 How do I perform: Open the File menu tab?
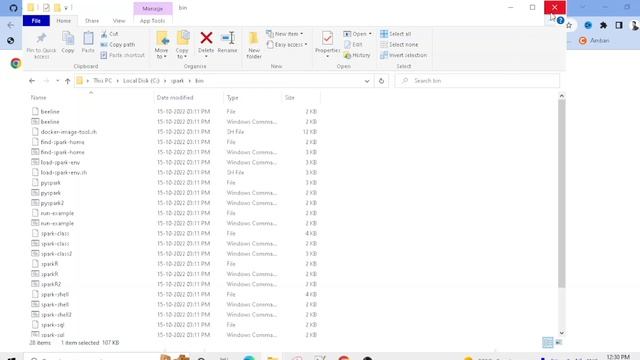tap(36, 21)
